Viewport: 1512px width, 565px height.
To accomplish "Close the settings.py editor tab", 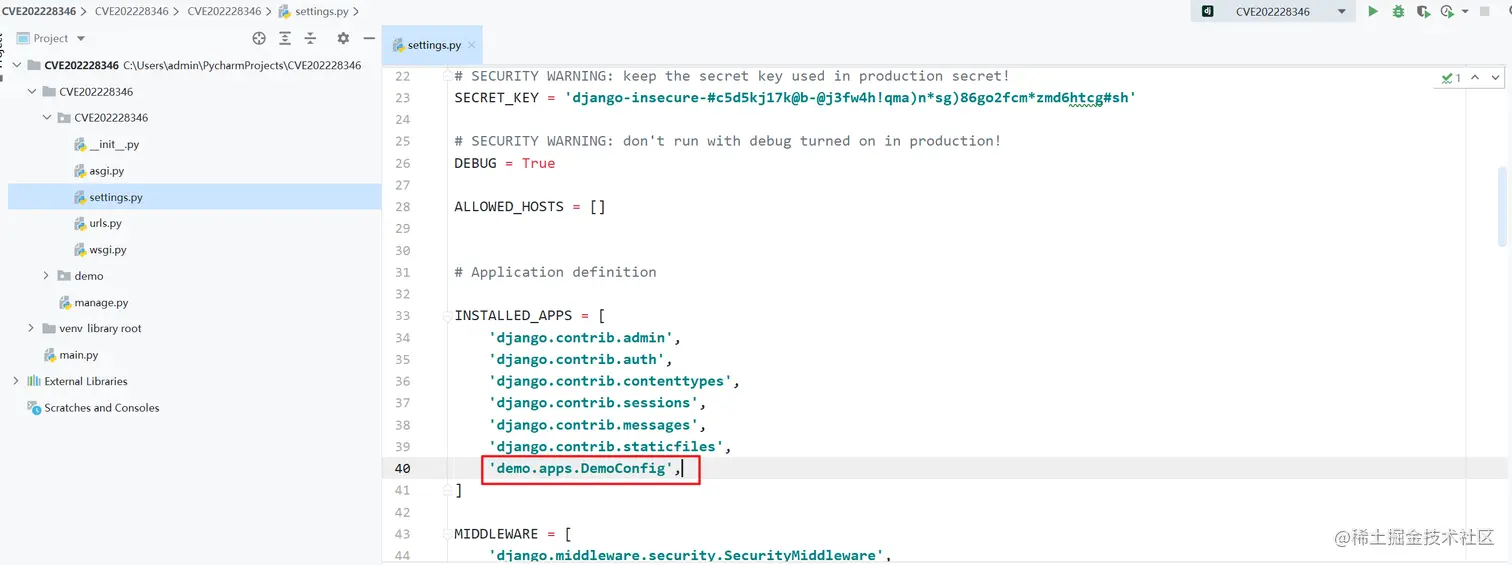I will click(x=472, y=45).
